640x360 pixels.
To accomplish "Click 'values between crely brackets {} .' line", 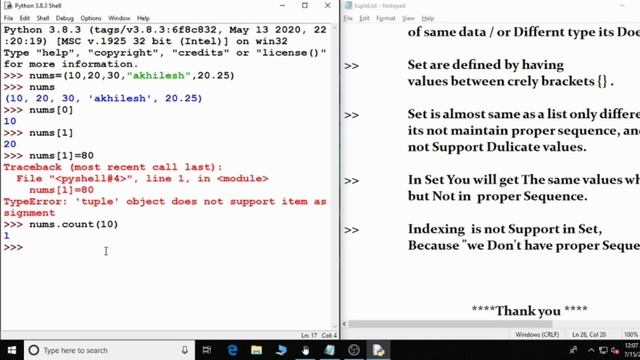I will (511, 81).
